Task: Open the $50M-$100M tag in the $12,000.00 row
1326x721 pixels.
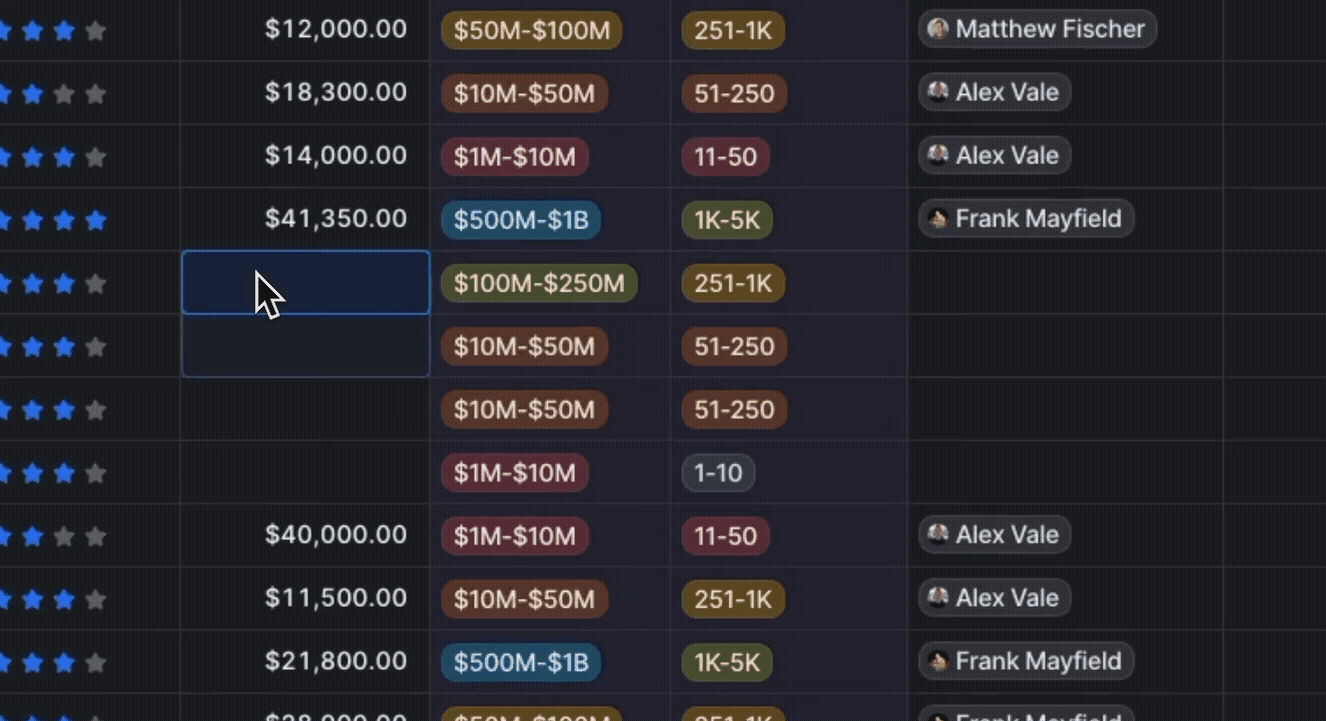Action: click(531, 30)
